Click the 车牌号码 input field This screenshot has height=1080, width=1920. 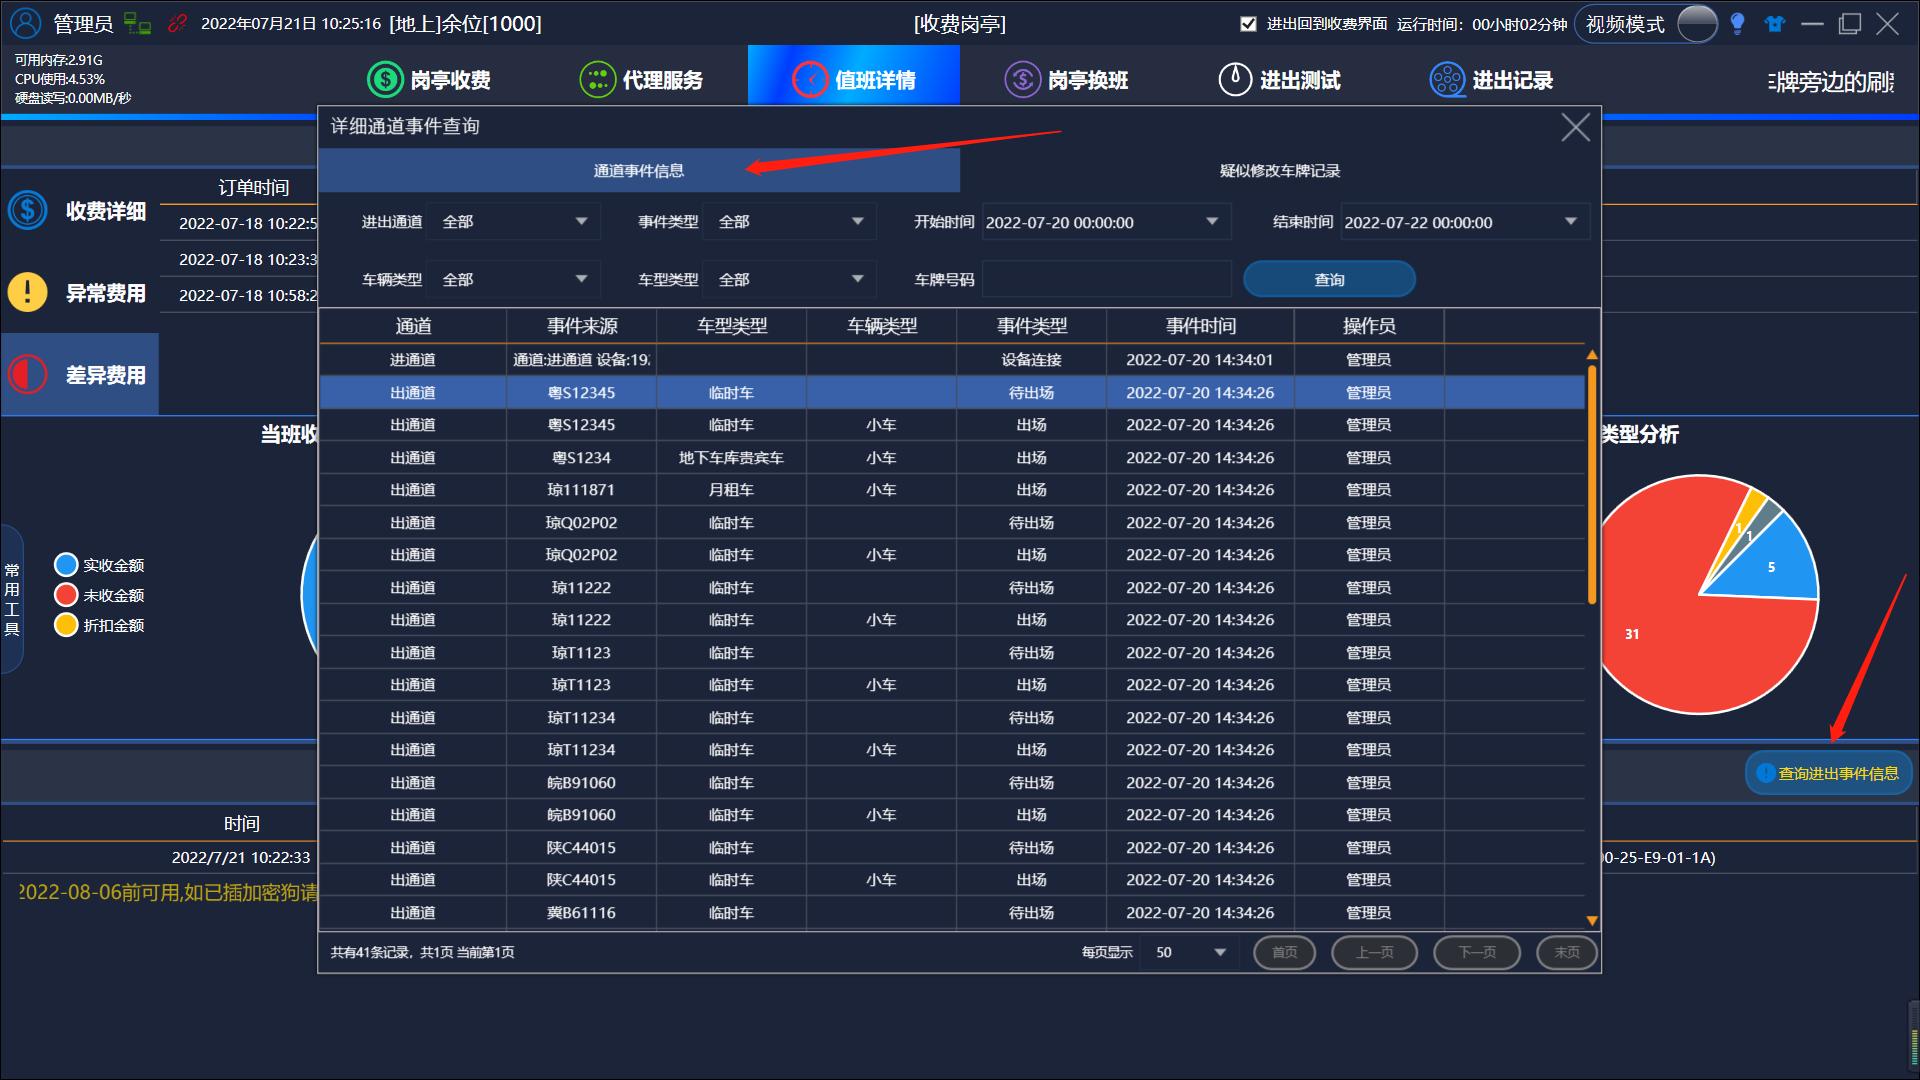[x=1107, y=280]
